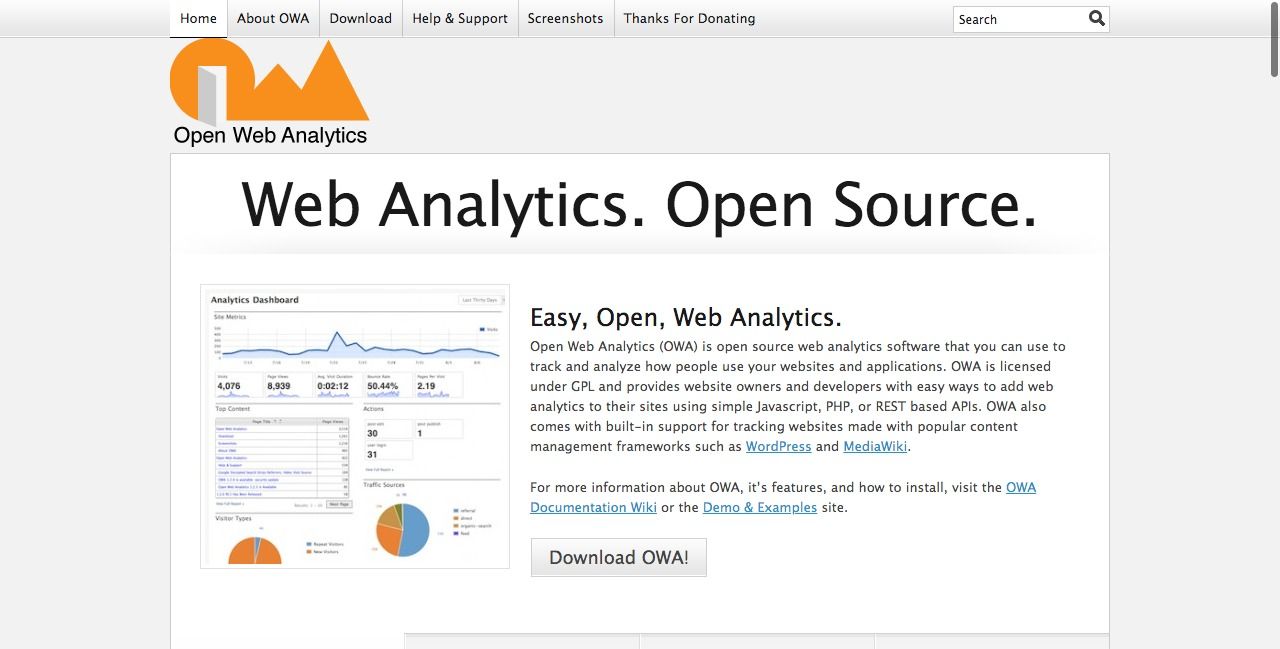The width and height of the screenshot is (1280, 649).
Task: Open the Last Thirty Days date range dropdown
Action: click(x=480, y=300)
